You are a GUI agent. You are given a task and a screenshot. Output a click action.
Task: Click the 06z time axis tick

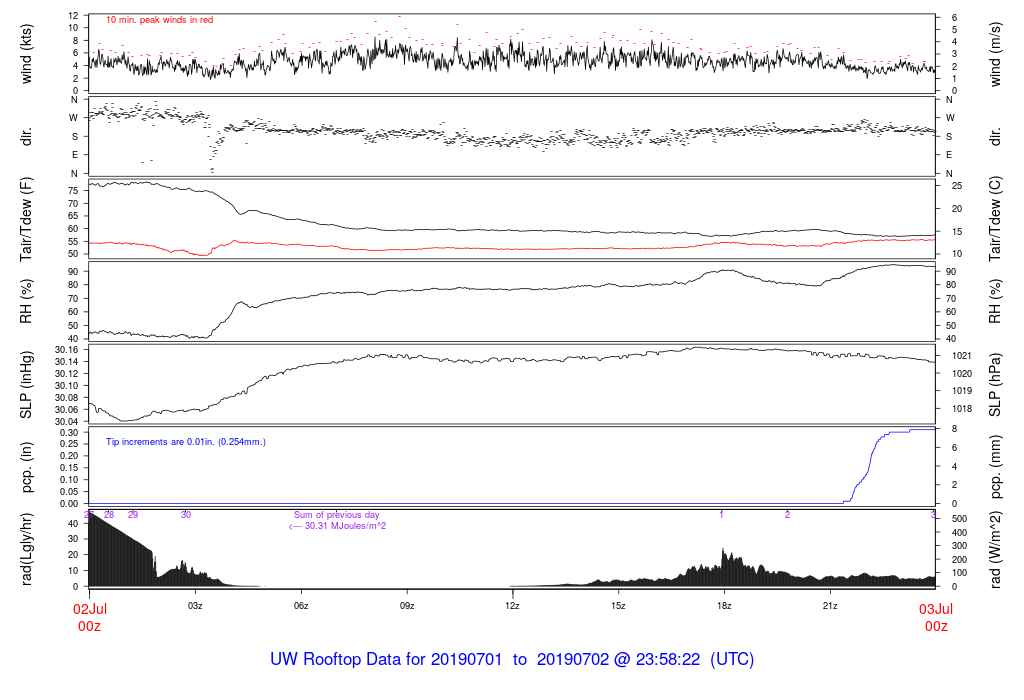[301, 605]
